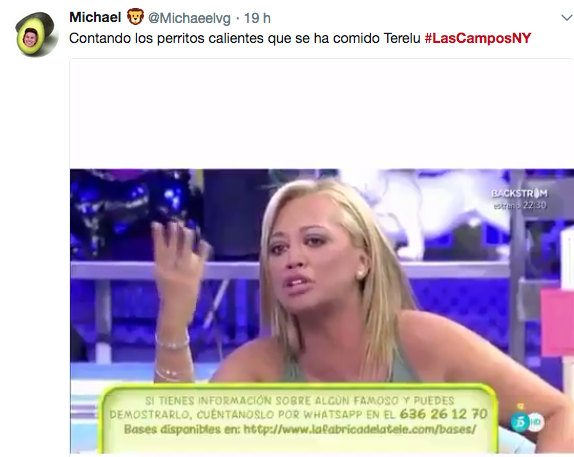Open the Michael display name profile link
Screen dimensions: 574x457
coord(95,17)
